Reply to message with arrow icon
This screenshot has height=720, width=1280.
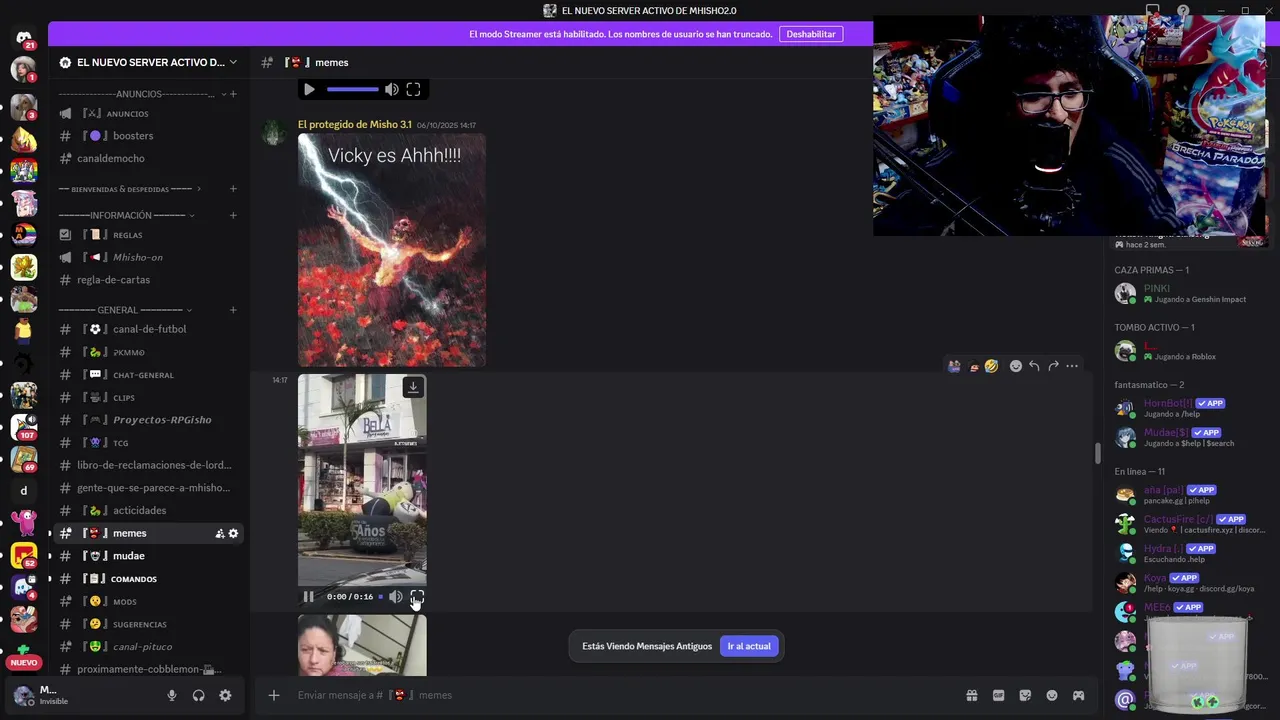tap(1034, 366)
